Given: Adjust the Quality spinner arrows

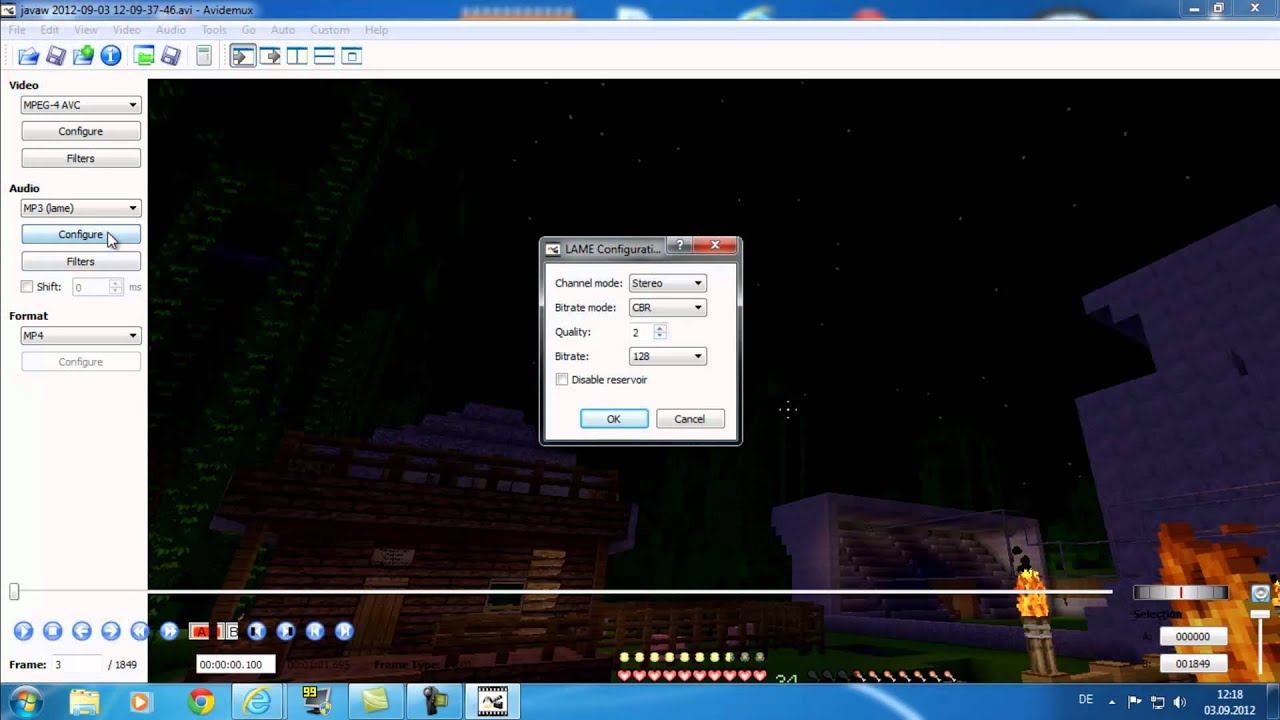Looking at the screenshot, I should click(x=659, y=332).
